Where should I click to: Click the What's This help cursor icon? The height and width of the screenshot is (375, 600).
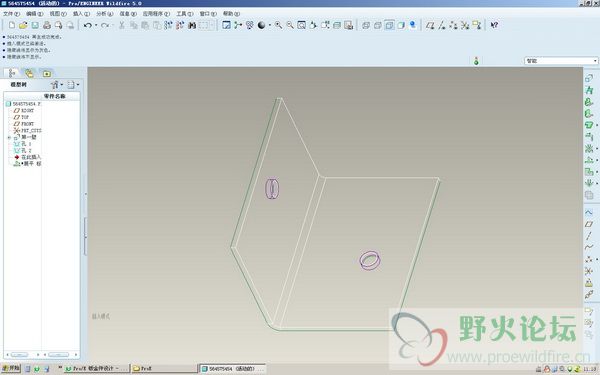(x=494, y=25)
